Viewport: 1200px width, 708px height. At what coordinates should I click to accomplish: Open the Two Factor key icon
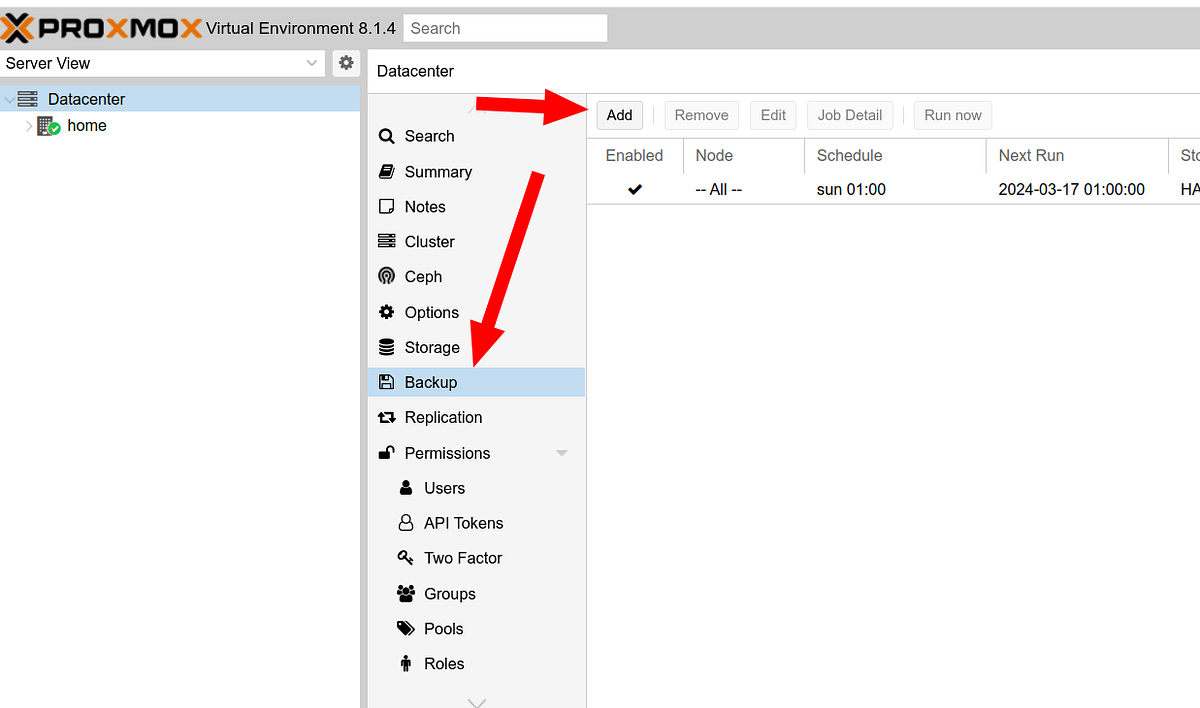(x=405, y=558)
